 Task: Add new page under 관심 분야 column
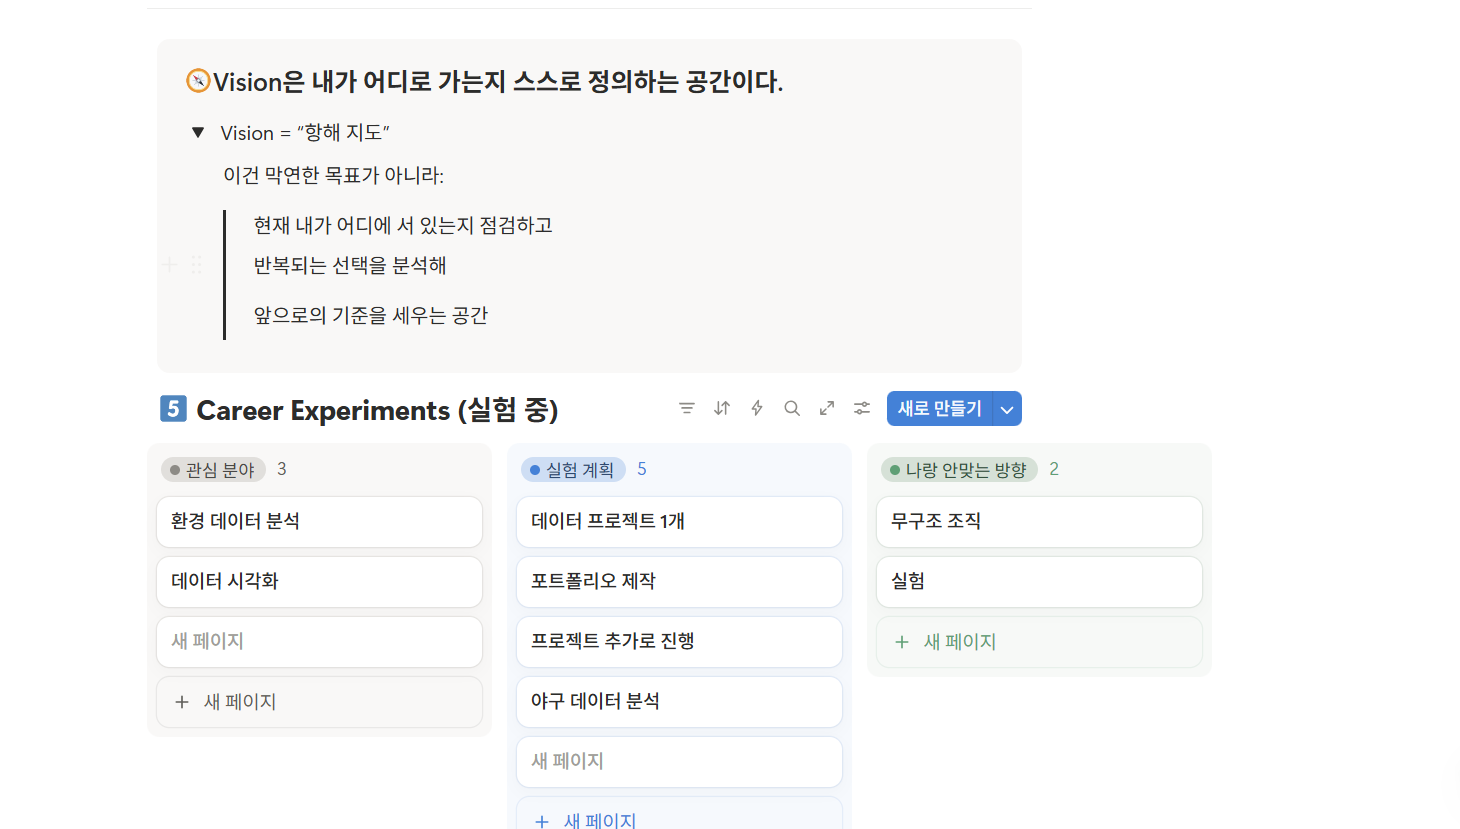319,702
